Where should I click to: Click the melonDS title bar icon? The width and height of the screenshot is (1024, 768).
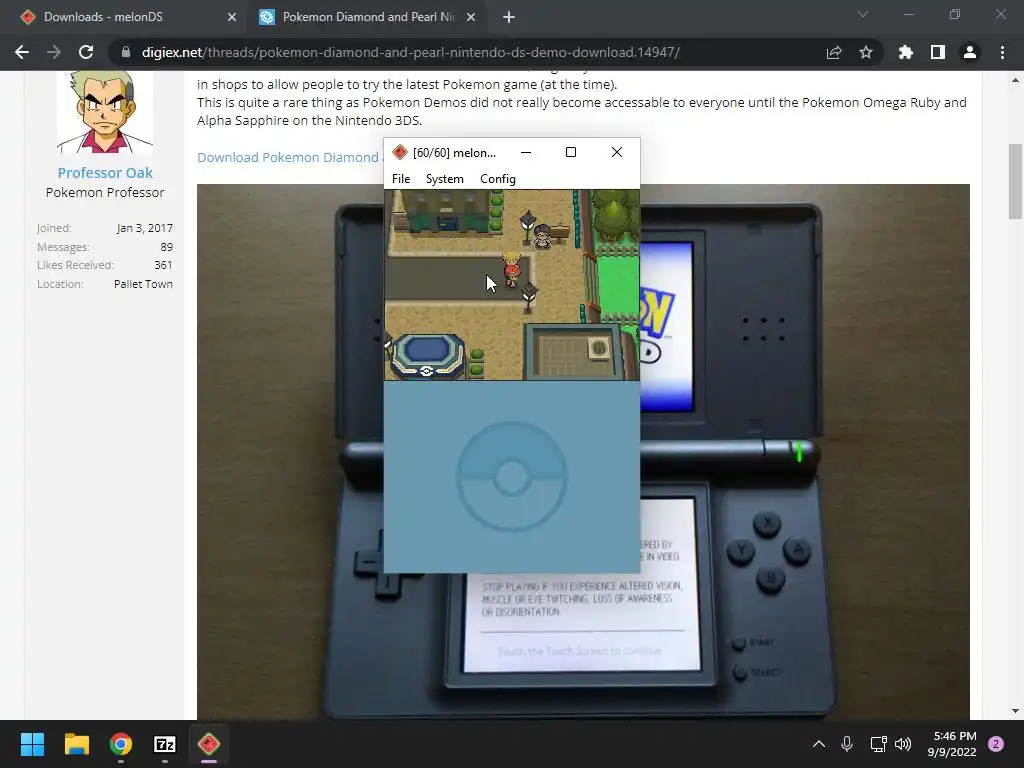(x=400, y=153)
